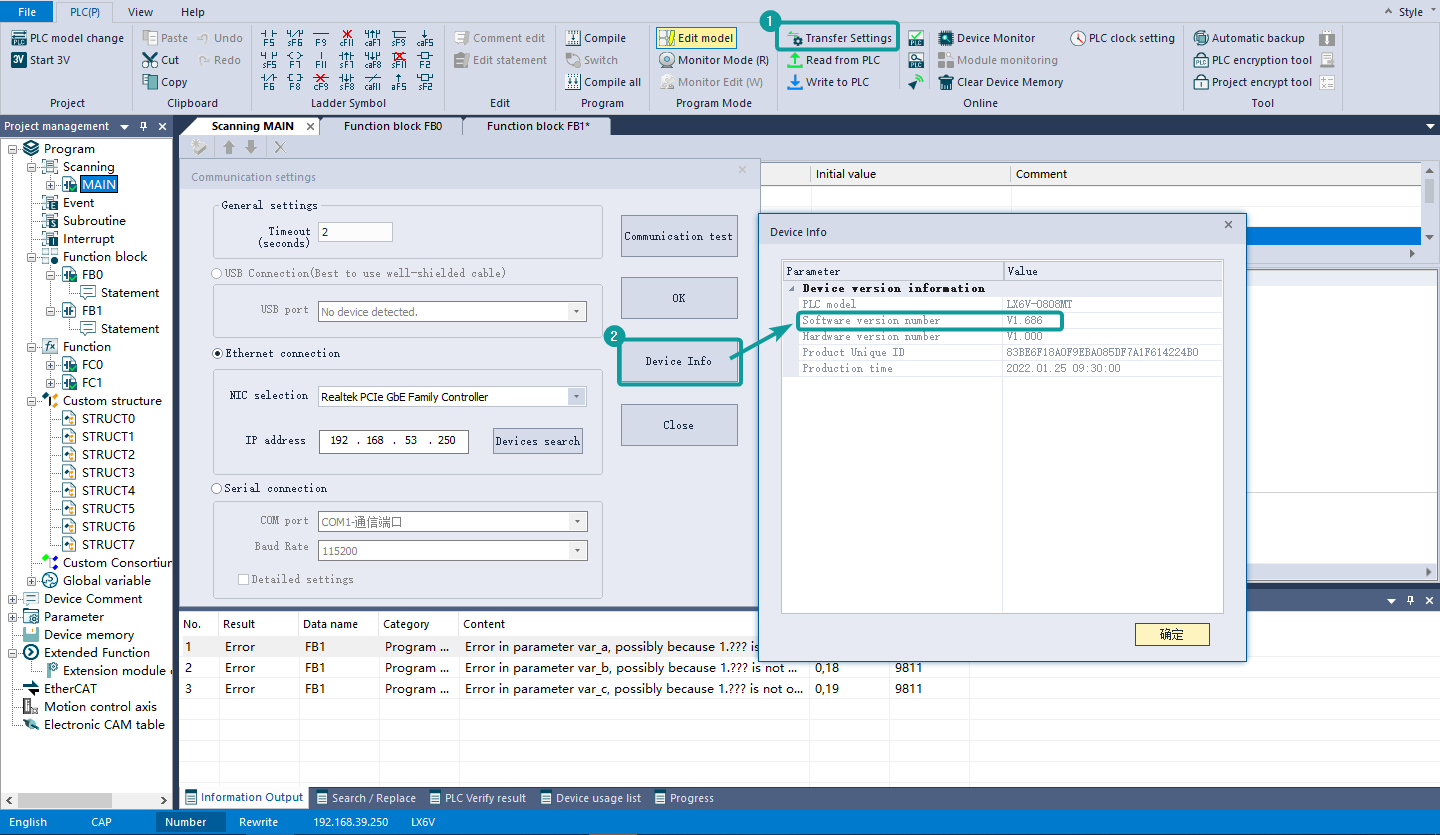Open the NIC selection dropdown
The image size is (1440, 835).
pyautogui.click(x=576, y=397)
